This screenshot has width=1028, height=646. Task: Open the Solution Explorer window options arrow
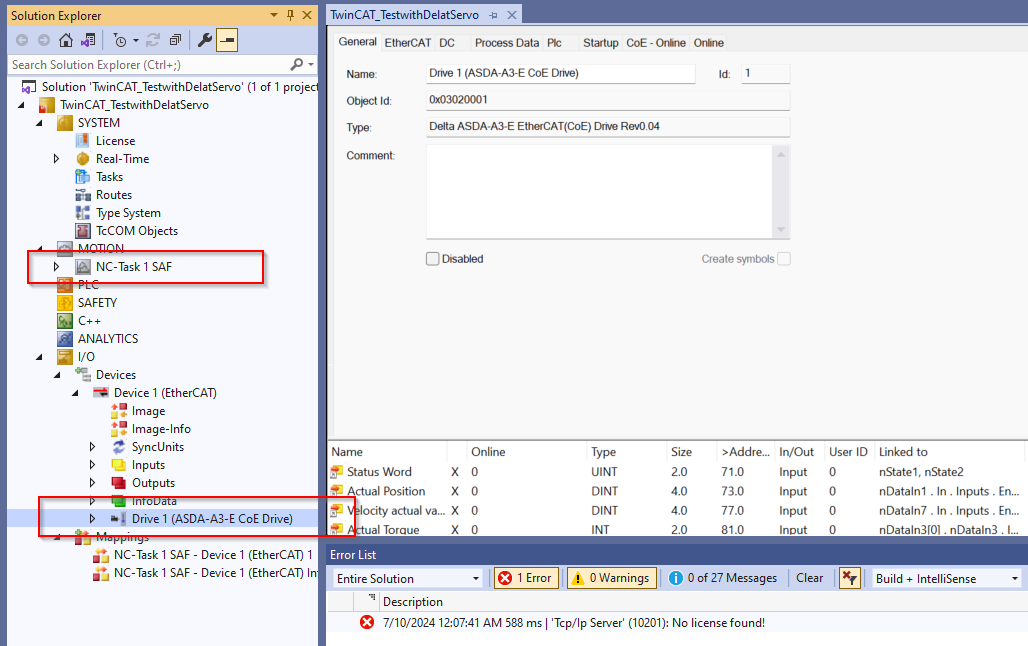tap(274, 15)
